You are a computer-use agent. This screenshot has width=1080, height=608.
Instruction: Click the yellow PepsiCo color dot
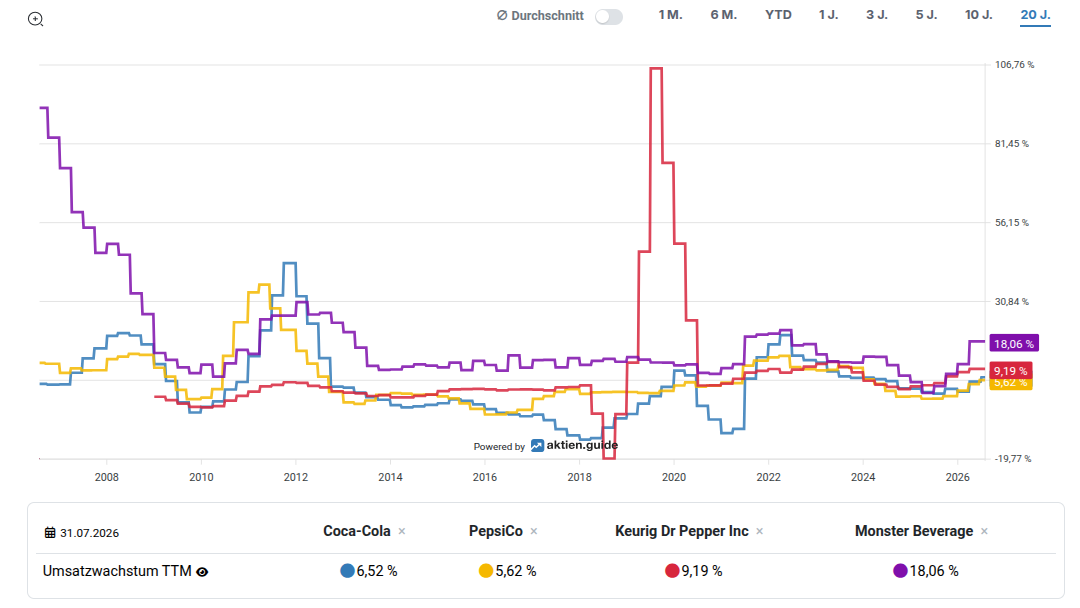point(486,571)
